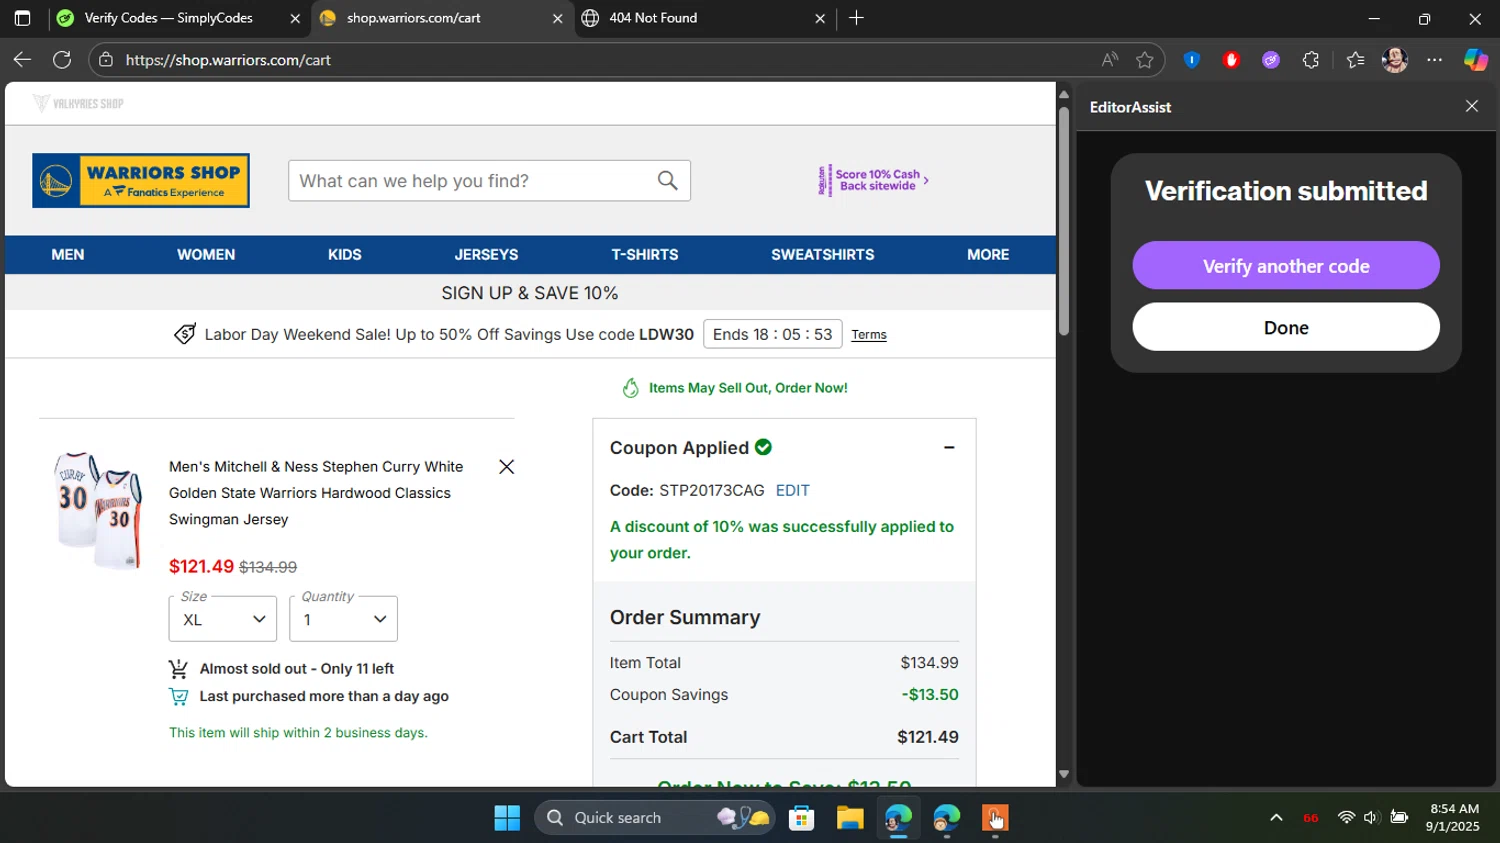1500x843 pixels.
Task: Go back using the browser back arrow
Action: tap(22, 60)
